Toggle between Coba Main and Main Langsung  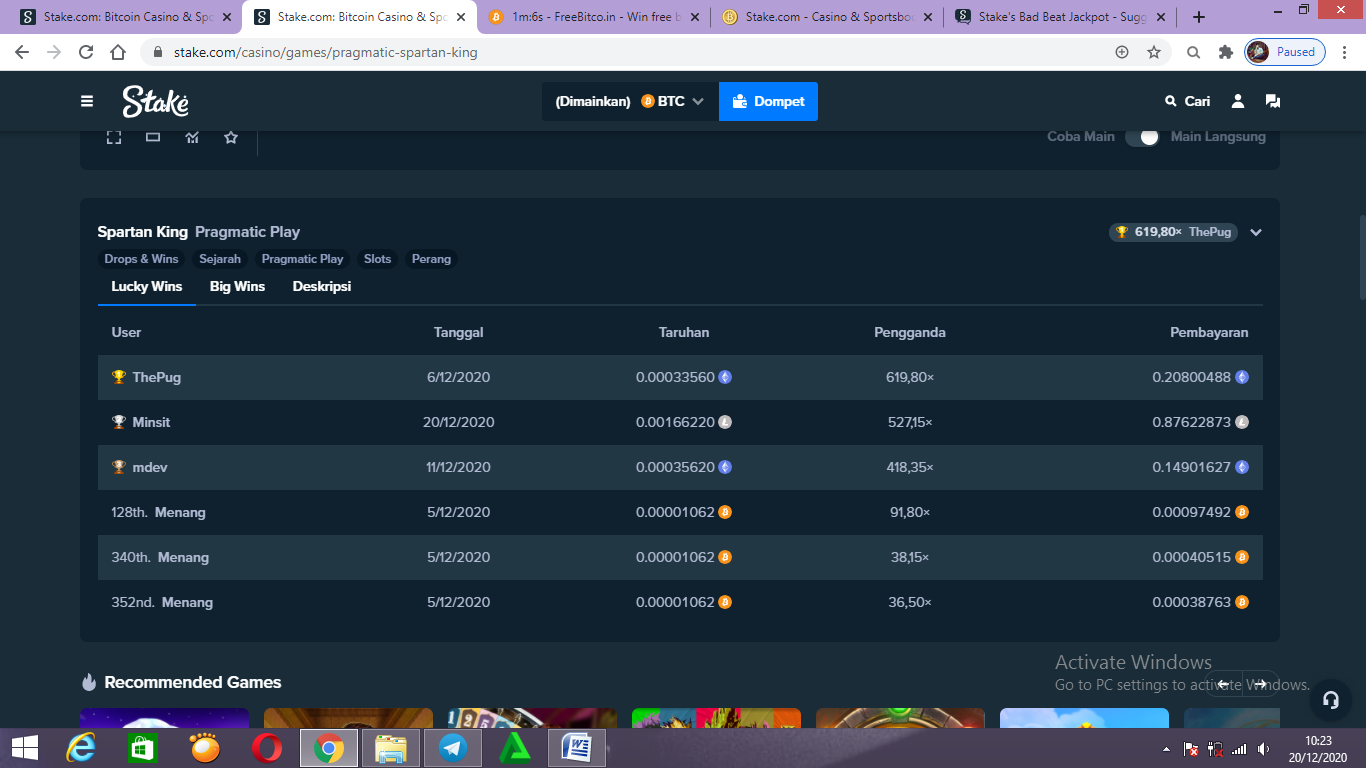coord(1142,137)
